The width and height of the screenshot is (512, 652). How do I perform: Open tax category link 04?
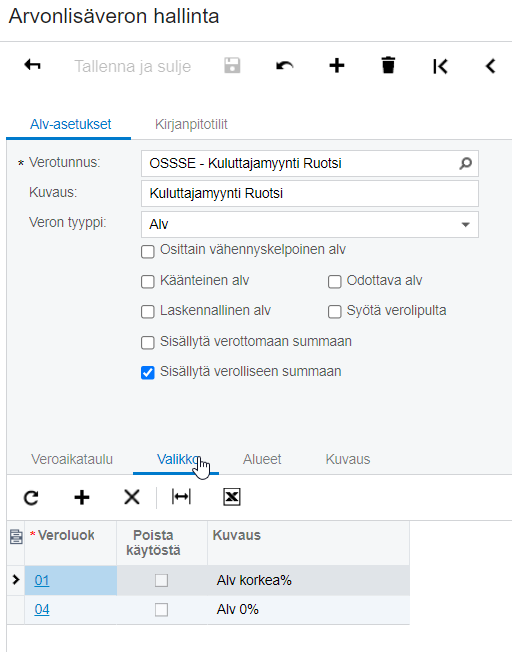click(x=42, y=610)
